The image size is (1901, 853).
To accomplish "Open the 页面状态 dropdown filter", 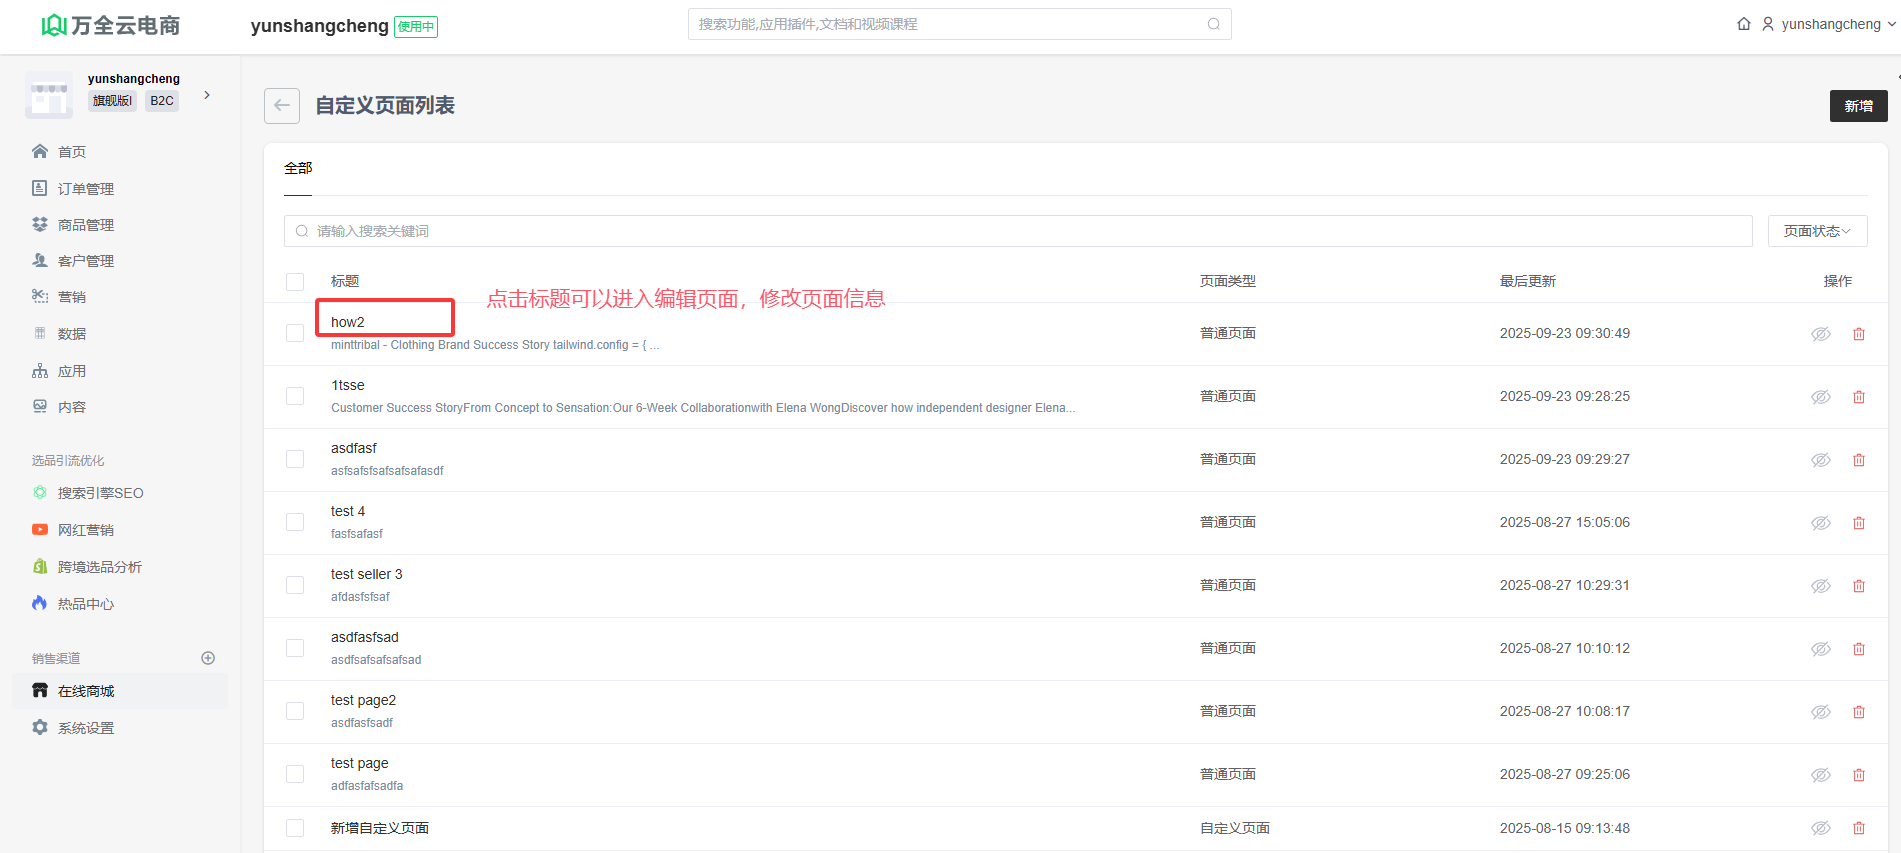I will coord(1816,231).
